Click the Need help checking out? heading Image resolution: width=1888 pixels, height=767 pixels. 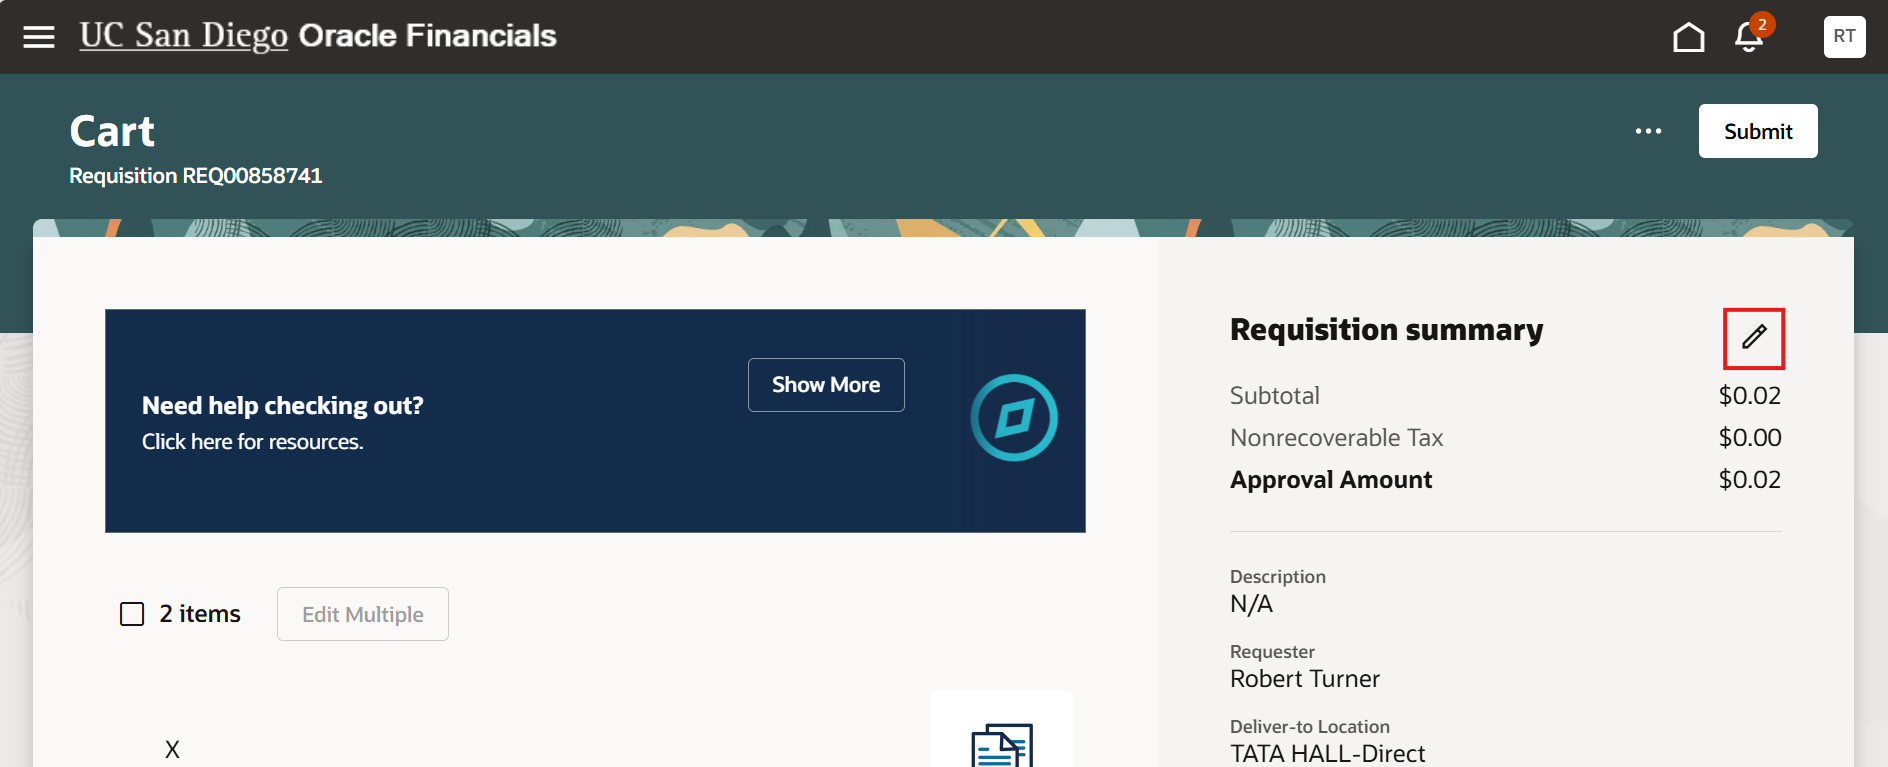tap(283, 405)
